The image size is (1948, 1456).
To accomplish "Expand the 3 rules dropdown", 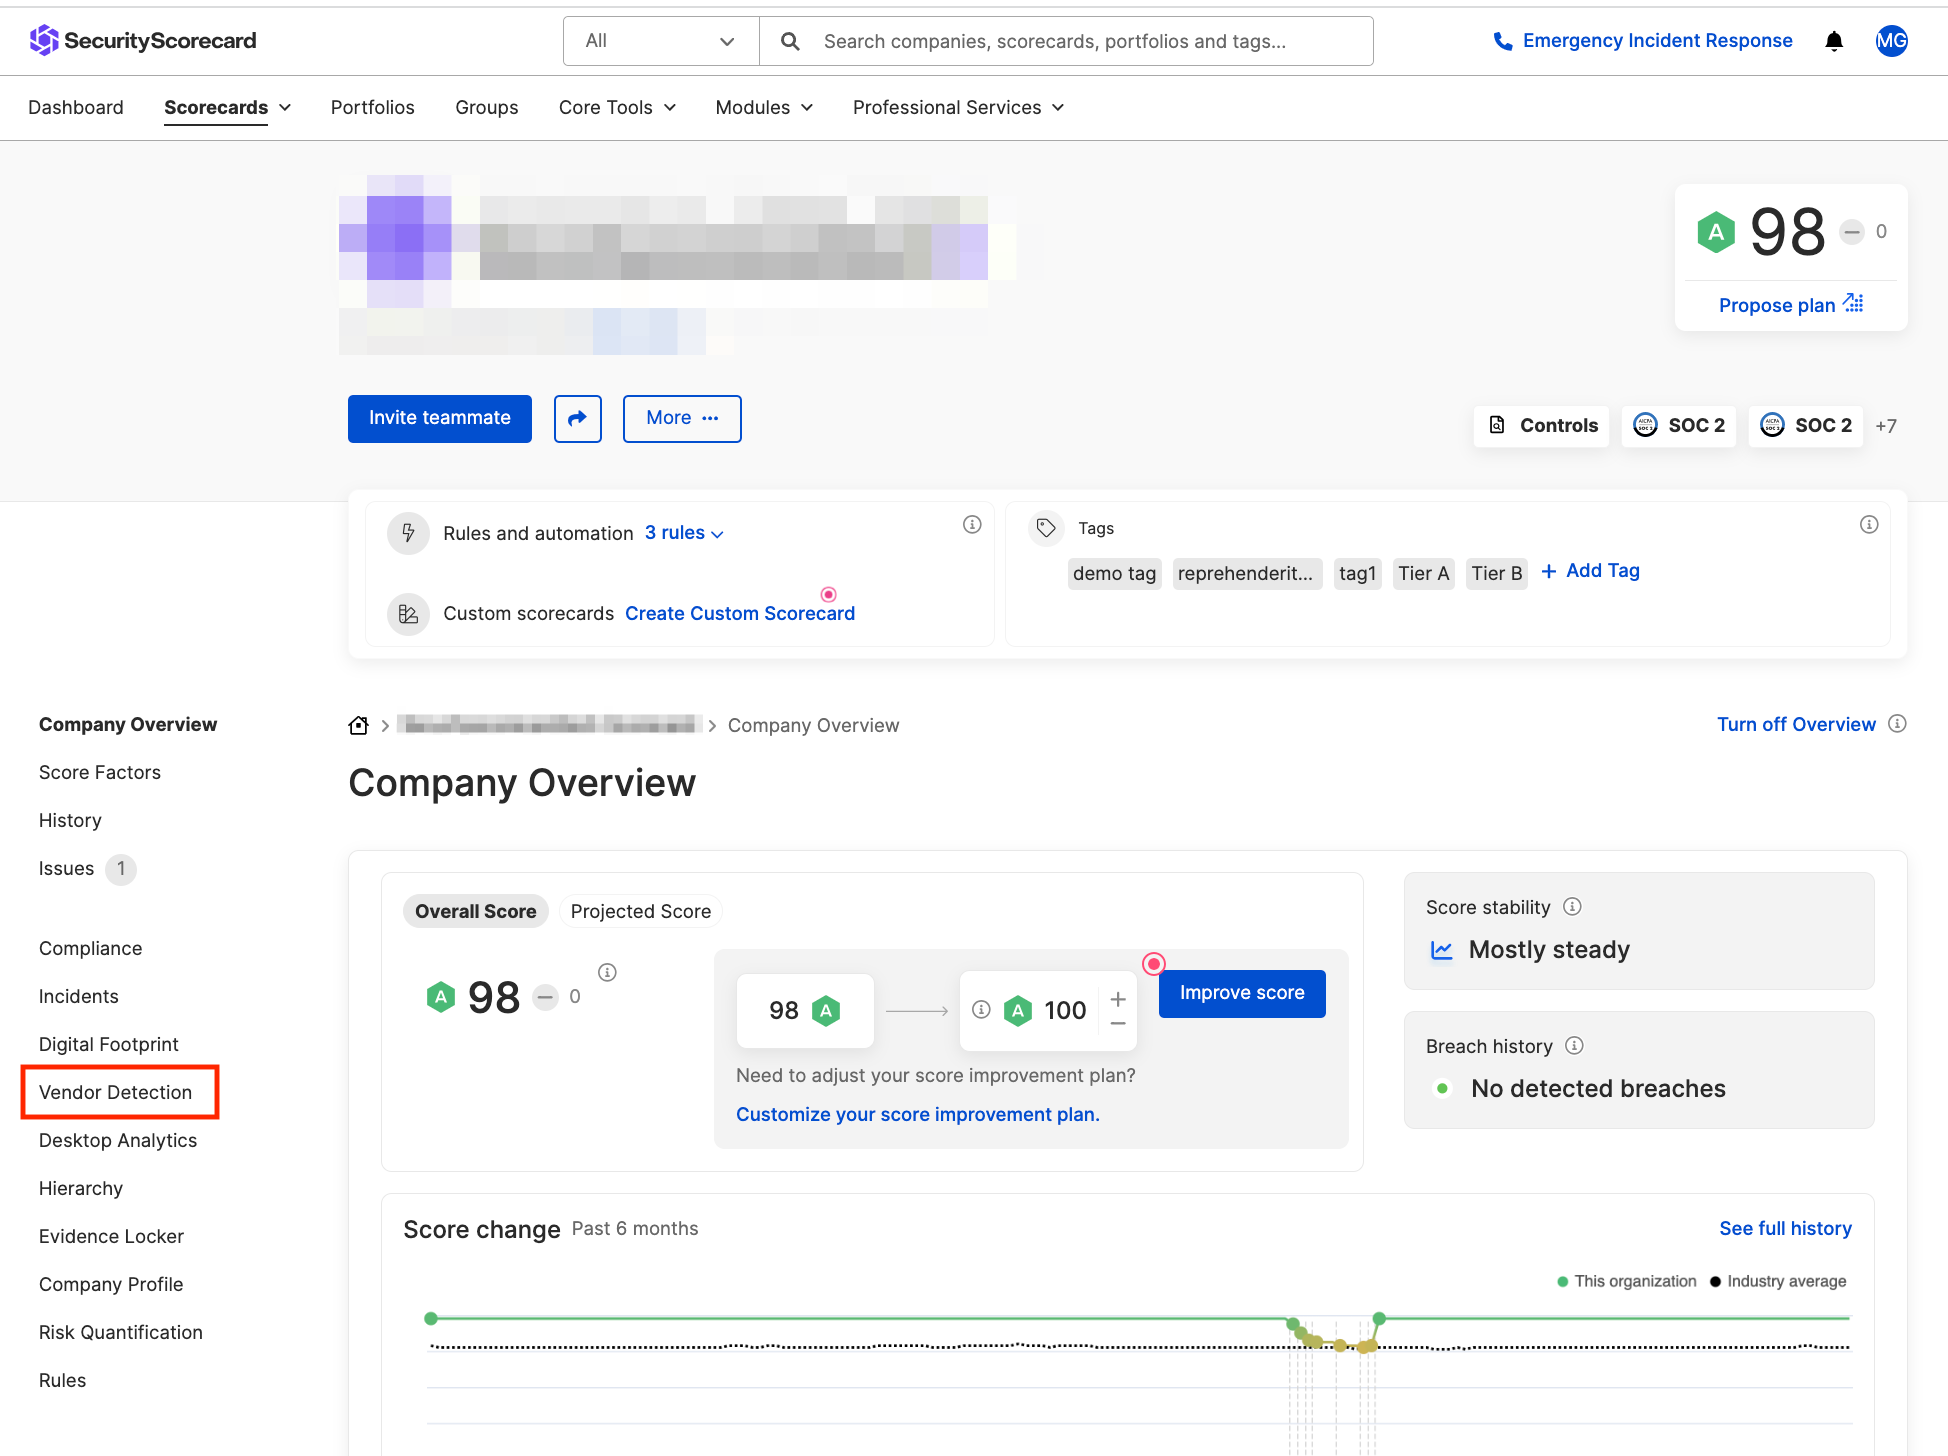I will pos(684,533).
